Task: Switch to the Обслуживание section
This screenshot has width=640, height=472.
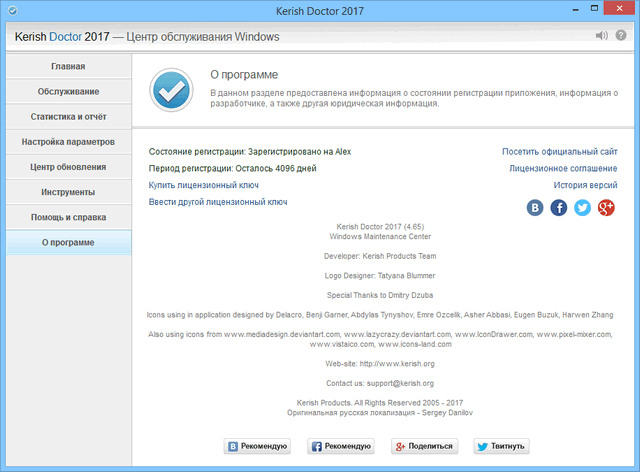Action: click(67, 92)
